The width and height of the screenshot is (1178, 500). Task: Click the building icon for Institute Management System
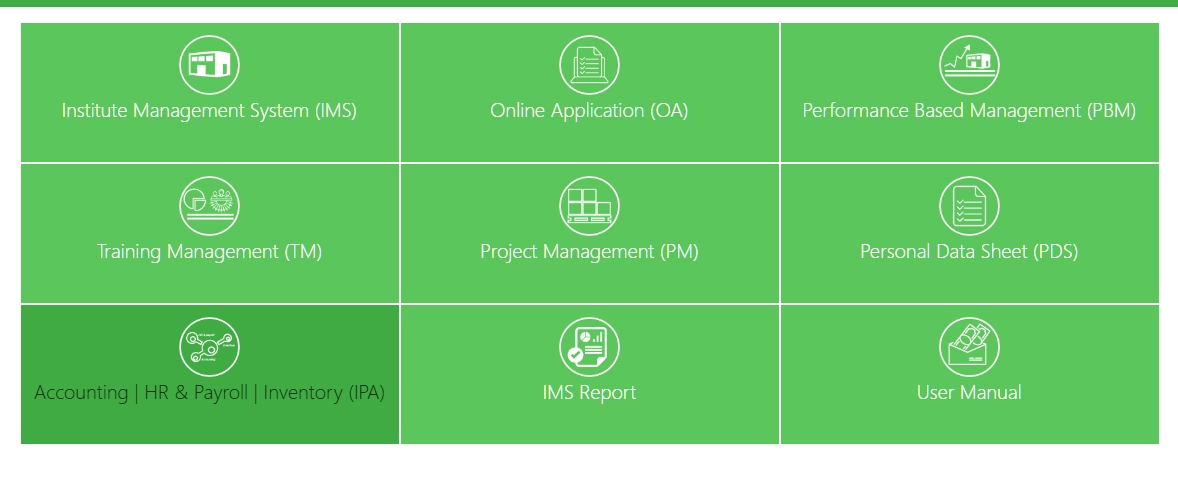pyautogui.click(x=210, y=65)
